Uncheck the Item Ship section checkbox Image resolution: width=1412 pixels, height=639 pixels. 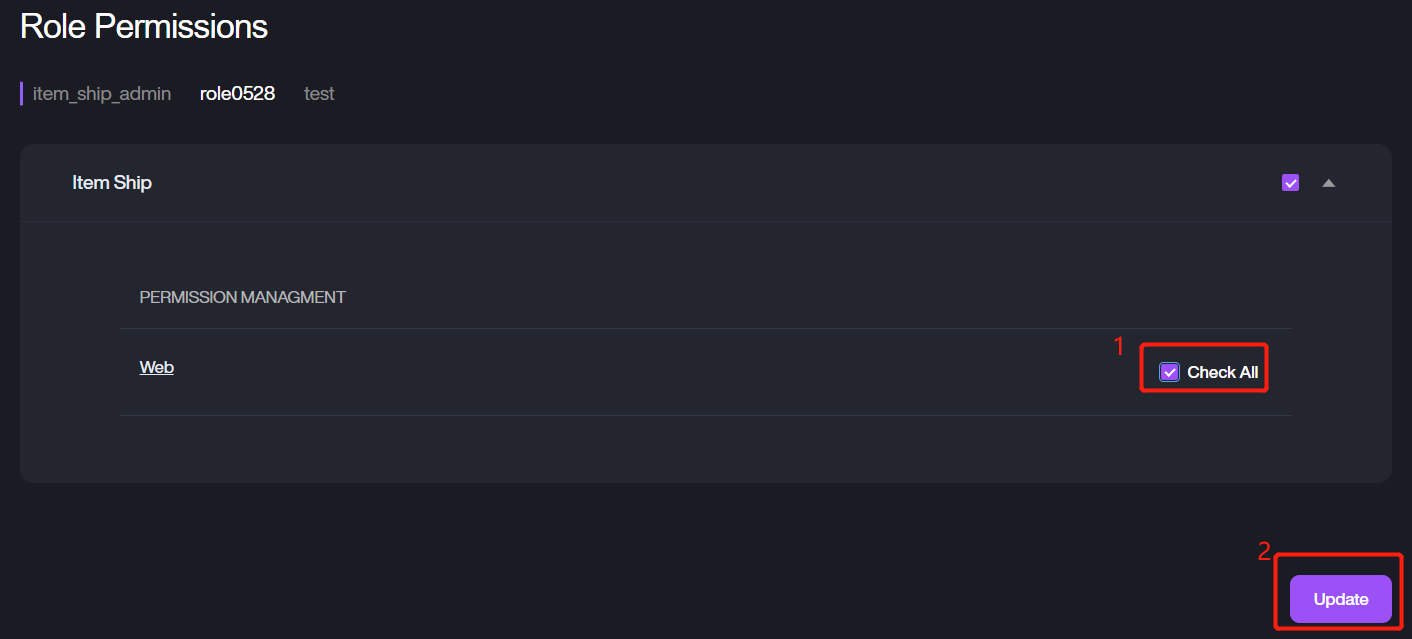tap(1290, 183)
